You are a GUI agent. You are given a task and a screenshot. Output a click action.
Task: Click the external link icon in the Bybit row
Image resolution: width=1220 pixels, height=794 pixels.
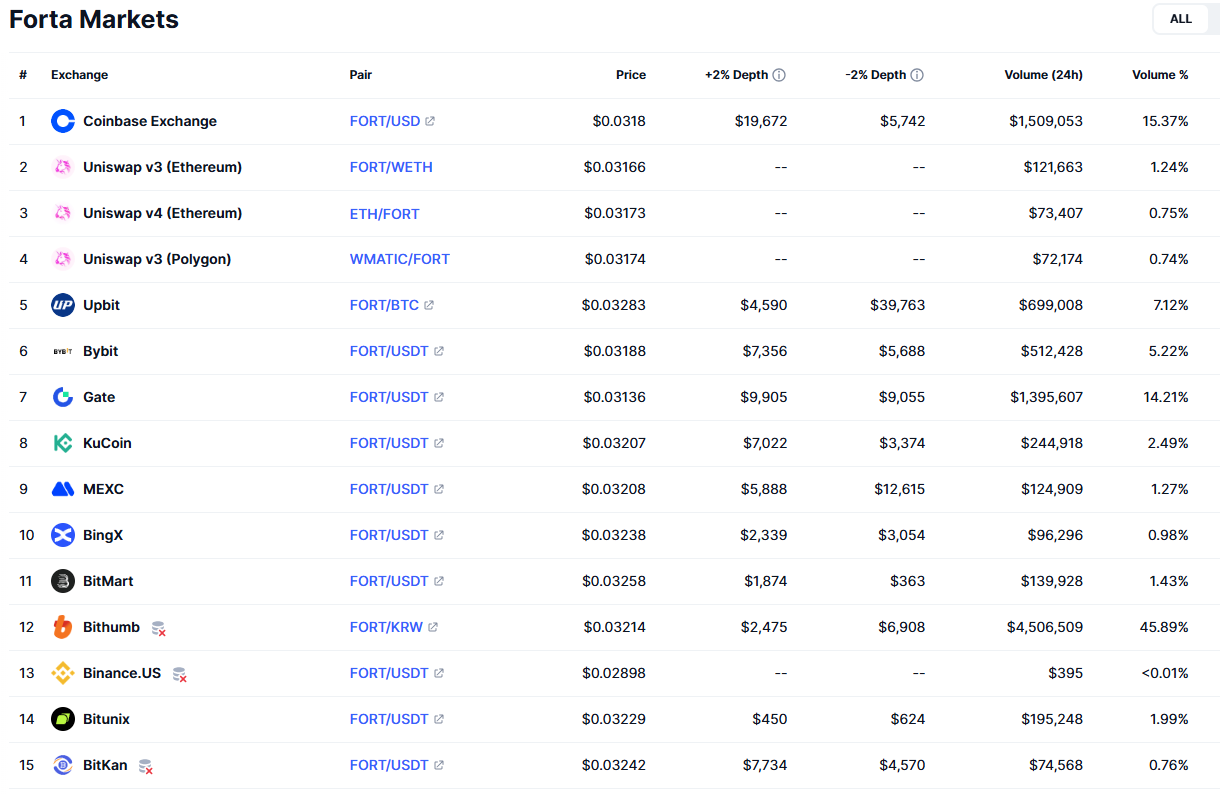pyautogui.click(x=439, y=351)
